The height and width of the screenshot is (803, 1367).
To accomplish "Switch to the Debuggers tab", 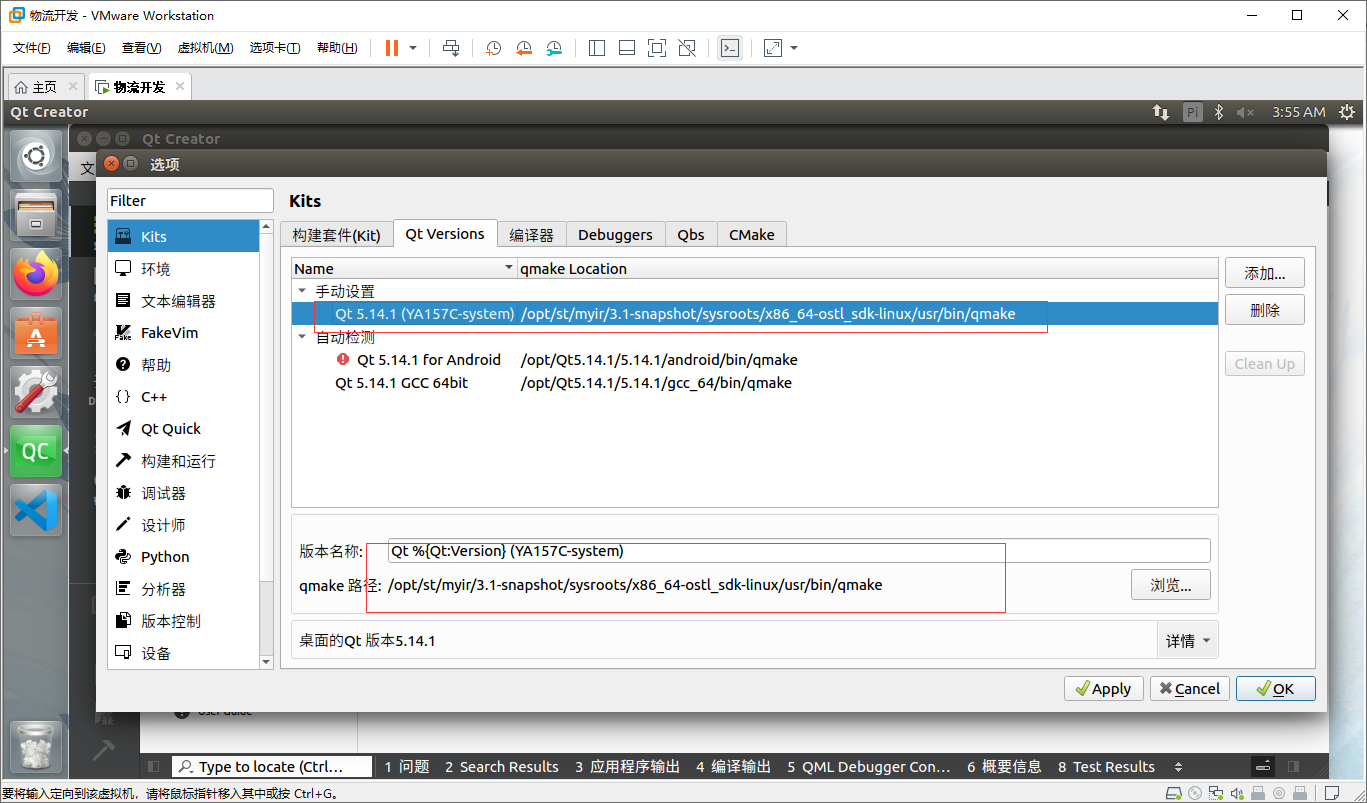I will [x=615, y=235].
